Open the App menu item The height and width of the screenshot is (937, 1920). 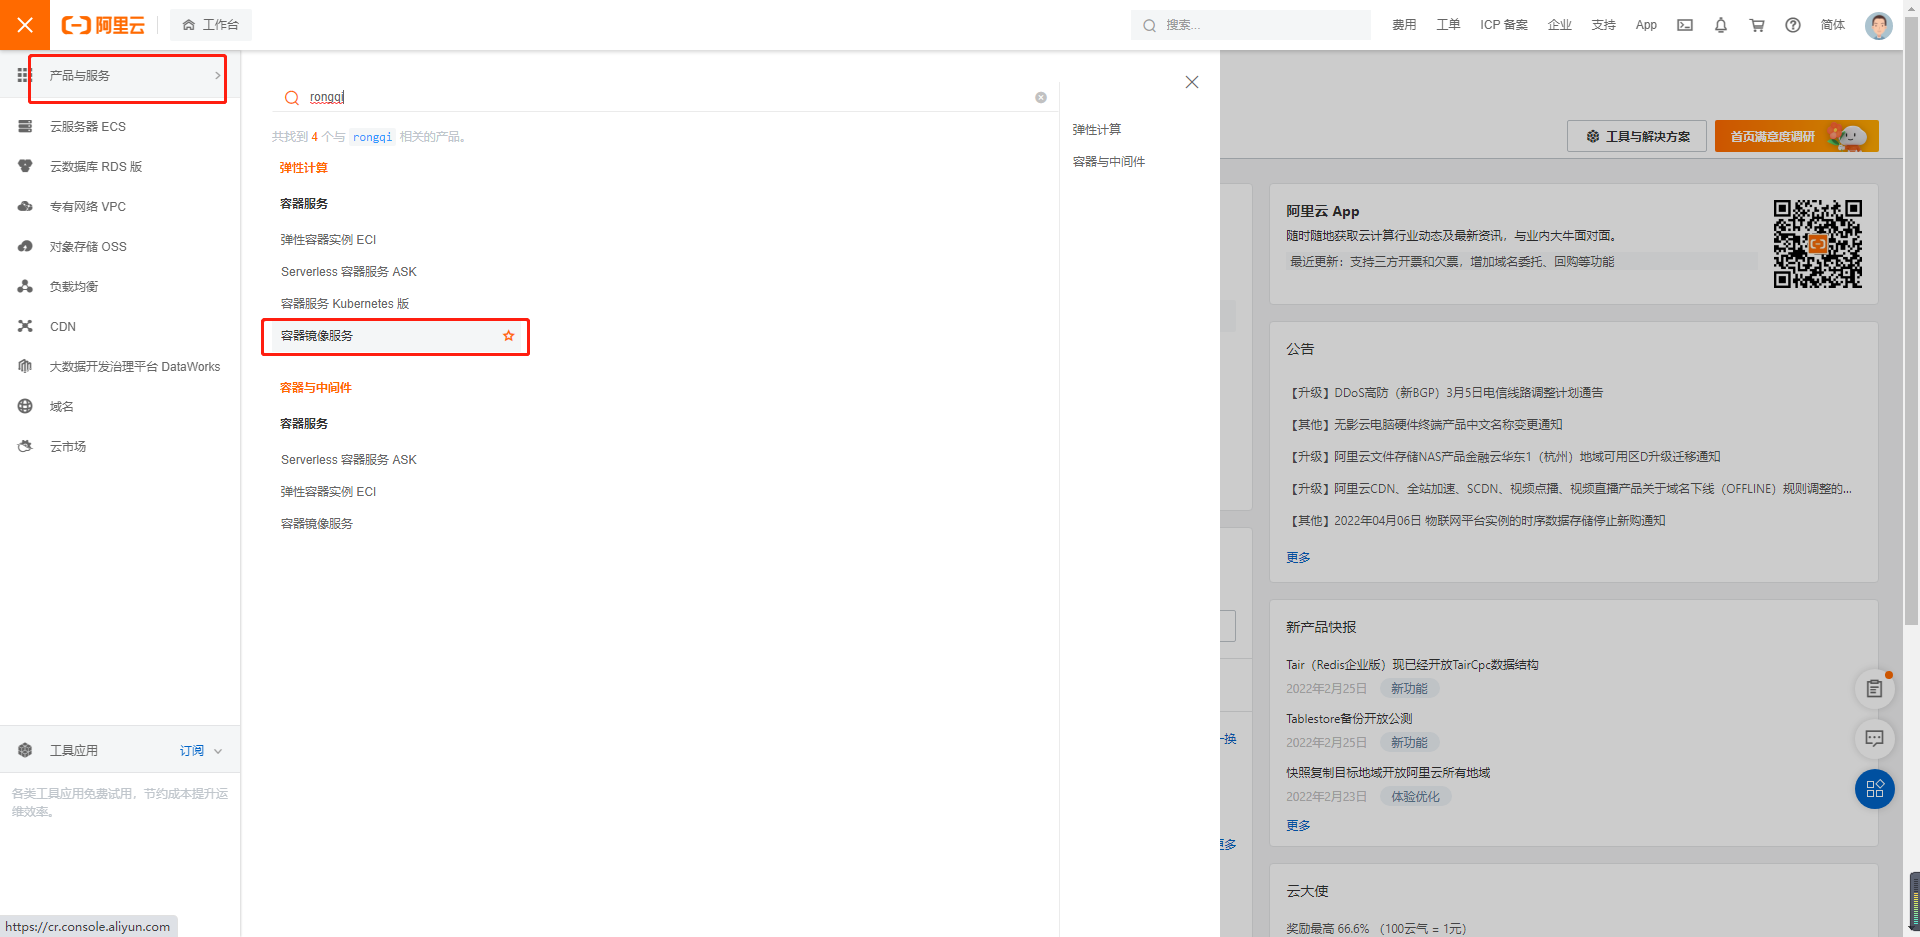(x=1646, y=25)
